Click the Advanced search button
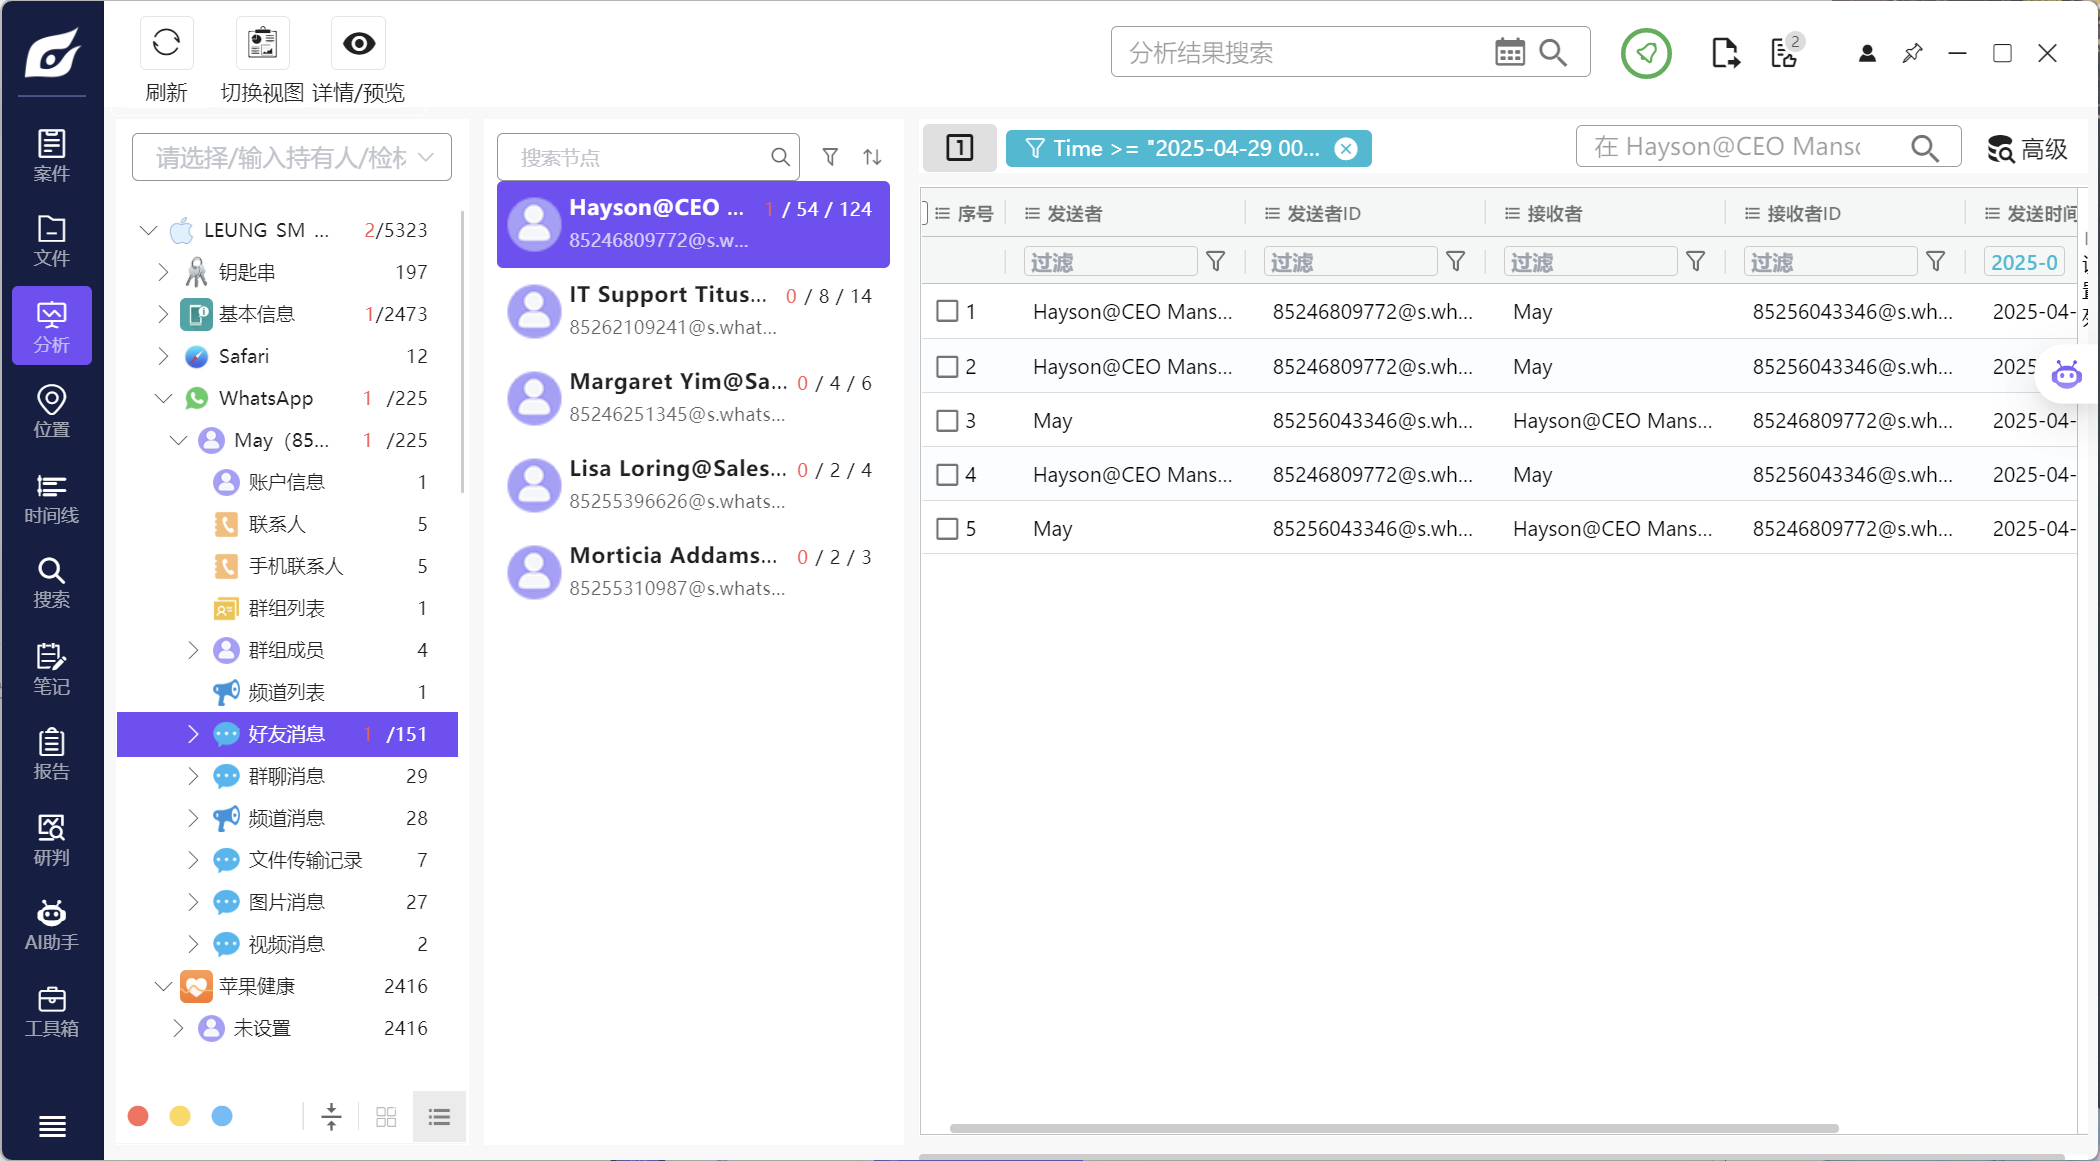Image resolution: width=2100 pixels, height=1161 pixels. 2027,149
